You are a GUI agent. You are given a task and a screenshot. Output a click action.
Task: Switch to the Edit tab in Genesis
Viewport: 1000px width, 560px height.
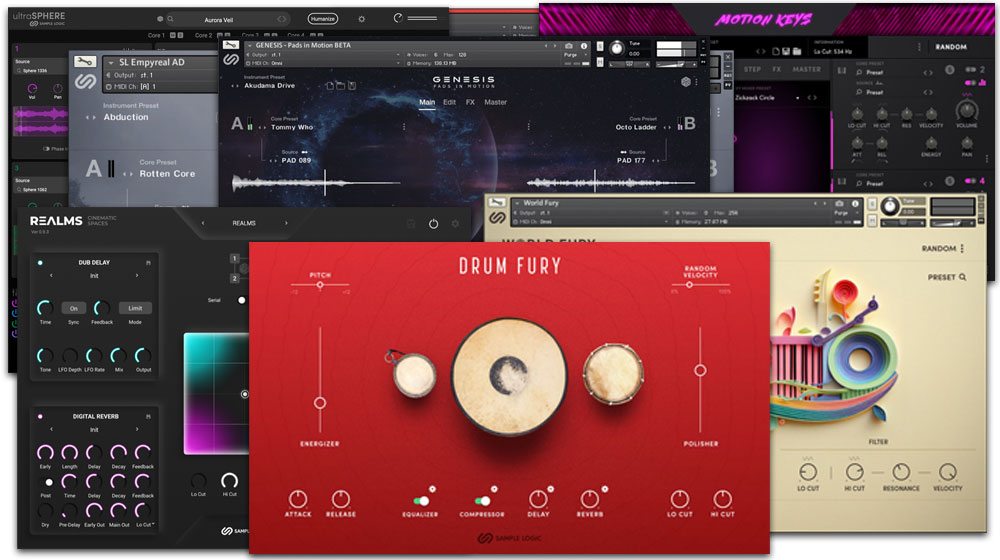click(x=450, y=102)
